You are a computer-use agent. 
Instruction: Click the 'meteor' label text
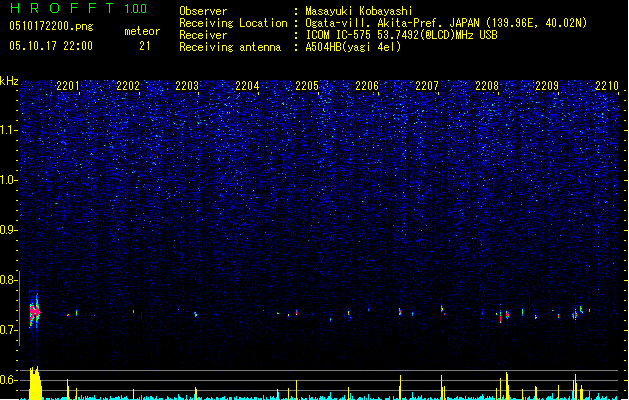142,31
